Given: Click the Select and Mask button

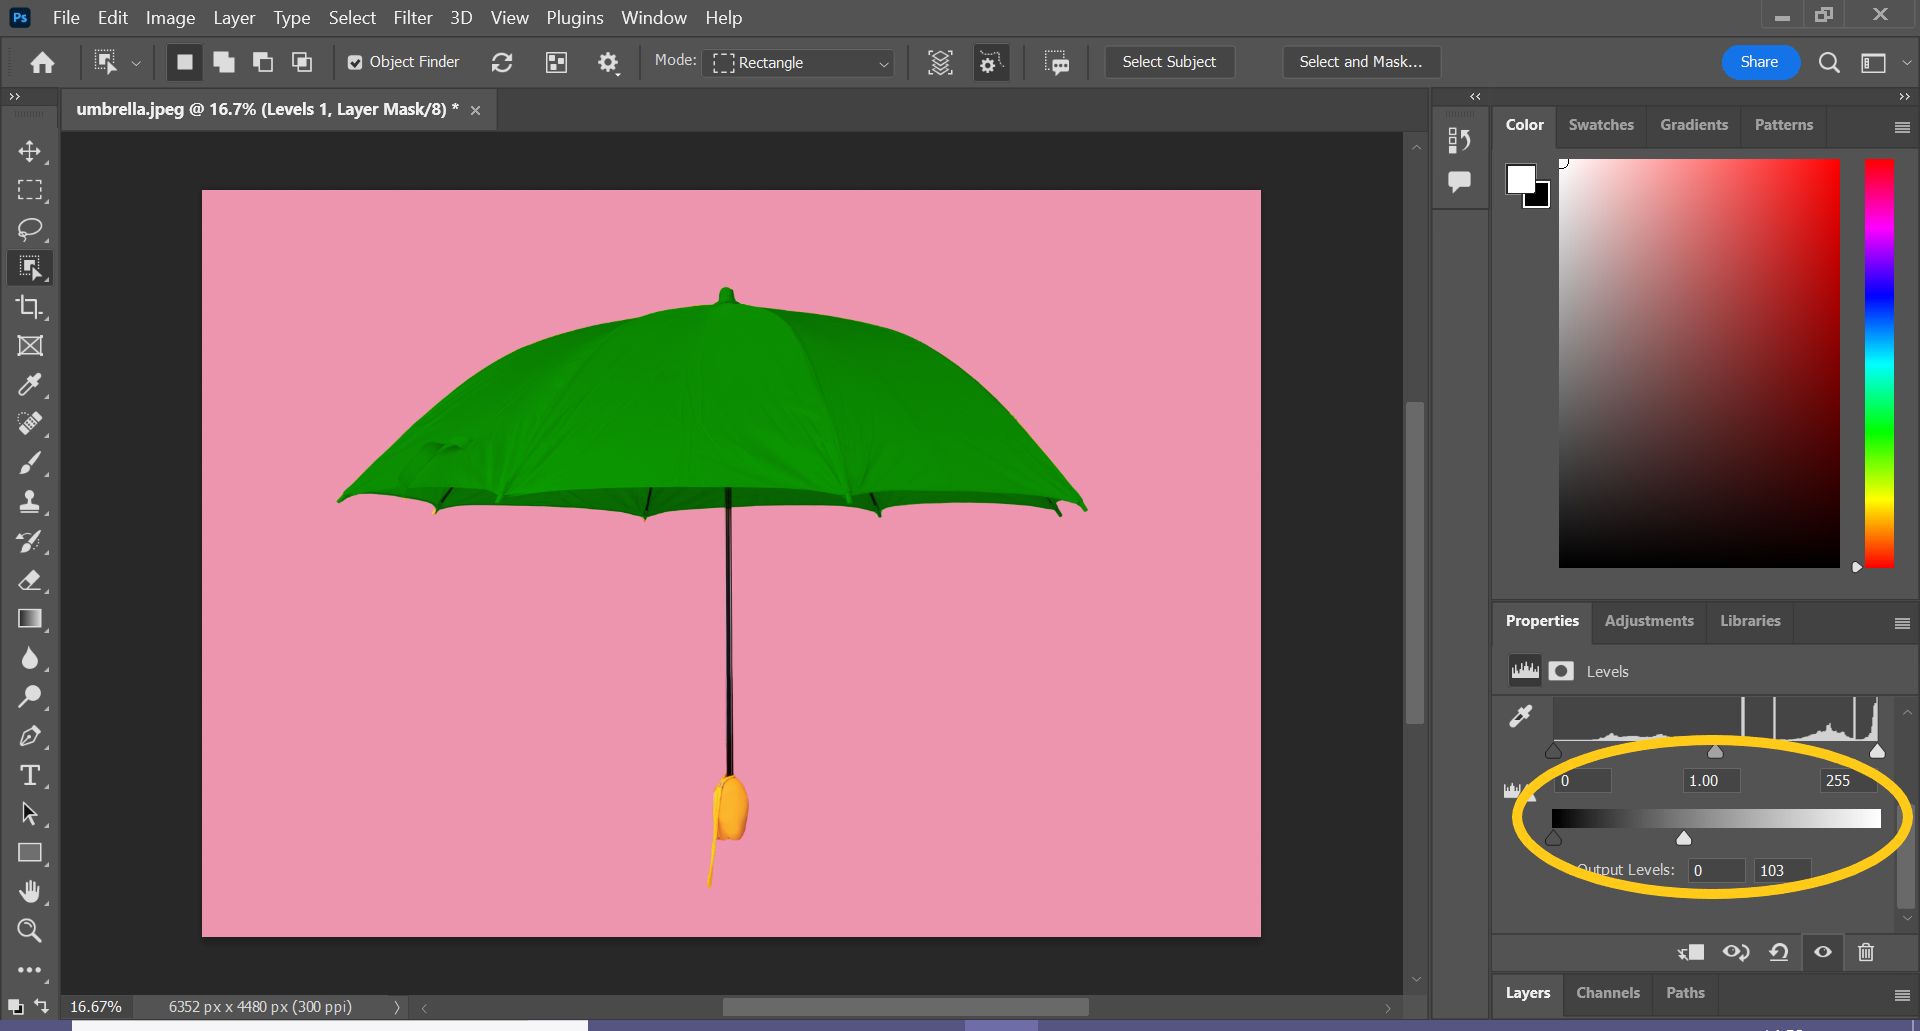Looking at the screenshot, I should tap(1360, 62).
